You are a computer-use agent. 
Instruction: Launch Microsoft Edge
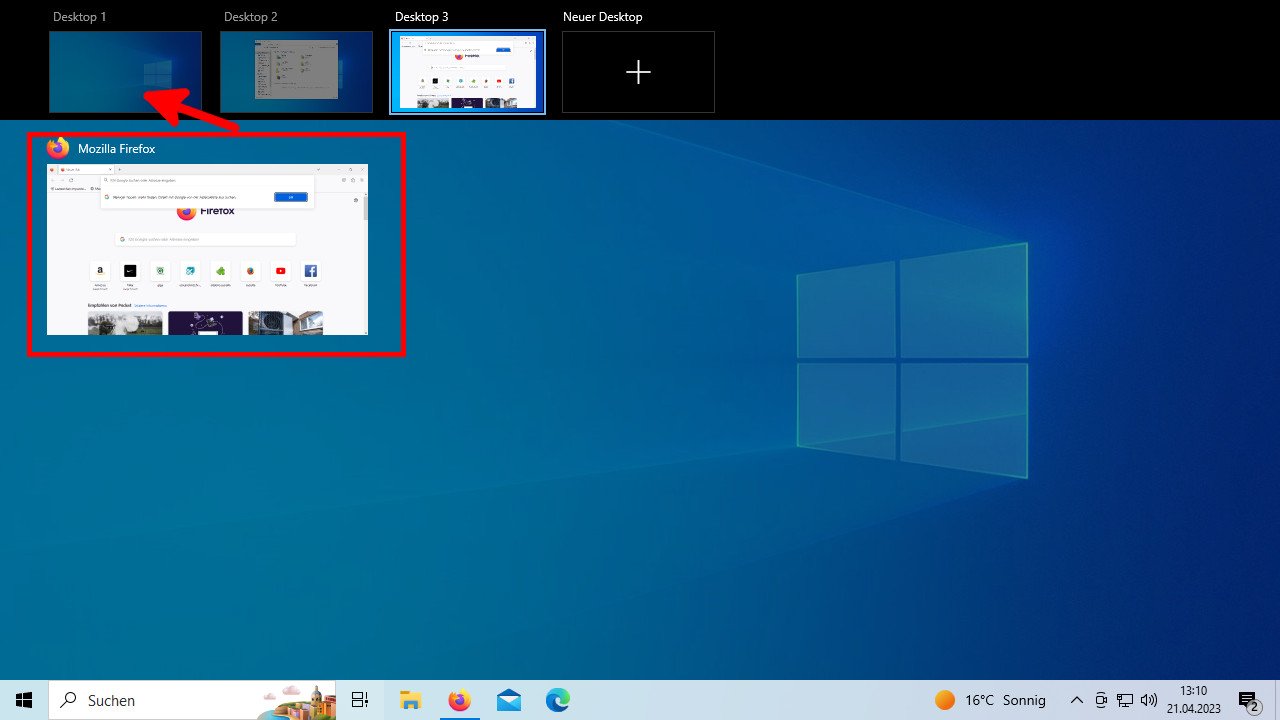557,699
